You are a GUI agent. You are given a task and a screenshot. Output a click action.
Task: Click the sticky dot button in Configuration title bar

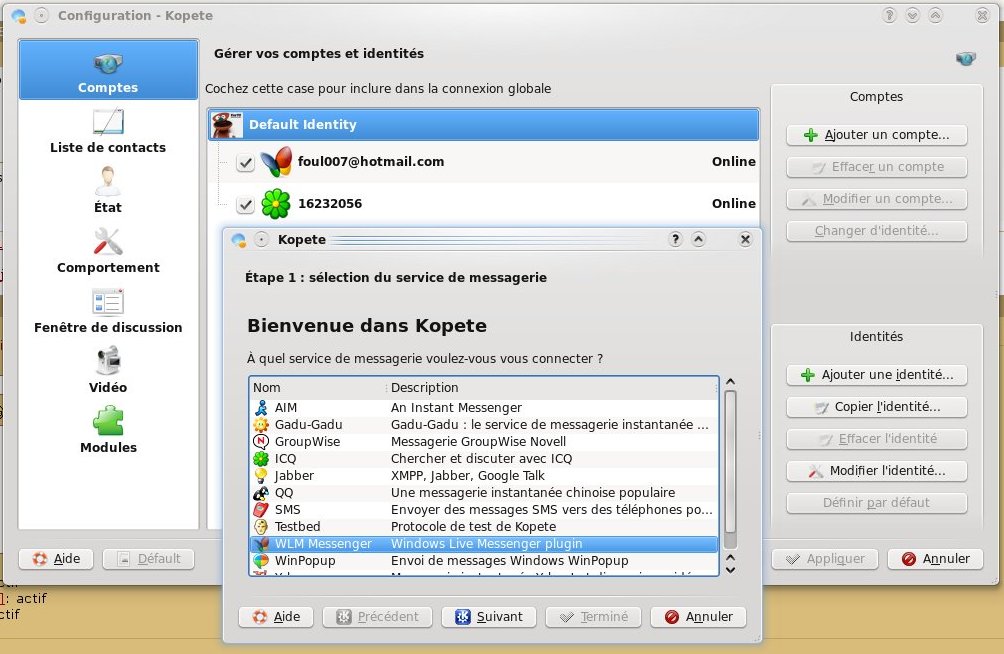(x=42, y=15)
